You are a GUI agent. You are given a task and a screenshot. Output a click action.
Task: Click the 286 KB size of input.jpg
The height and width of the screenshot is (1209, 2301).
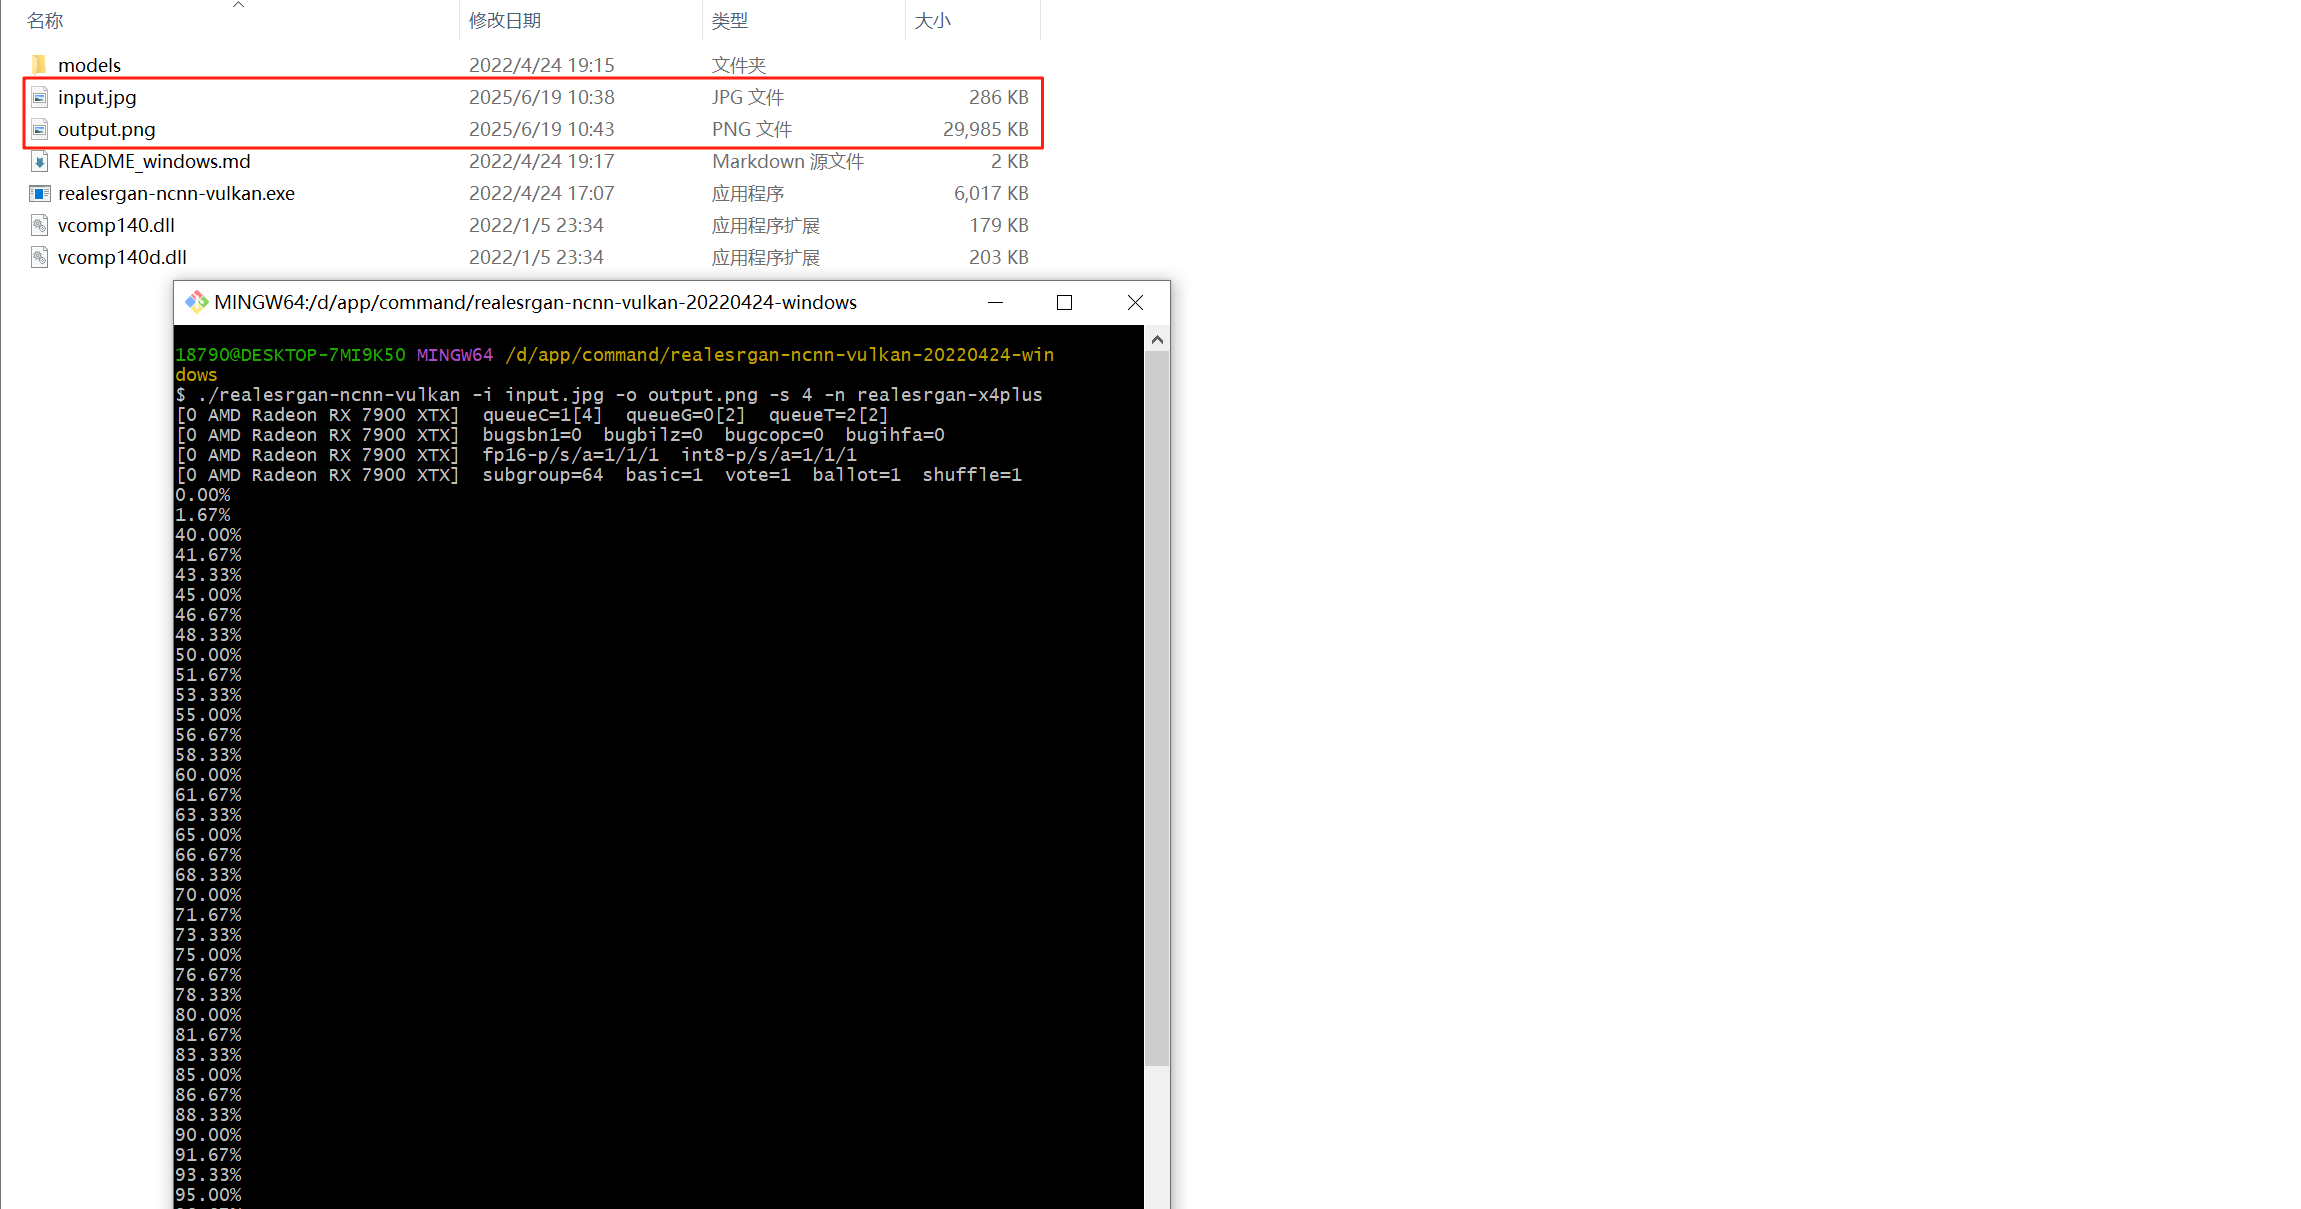(x=998, y=97)
